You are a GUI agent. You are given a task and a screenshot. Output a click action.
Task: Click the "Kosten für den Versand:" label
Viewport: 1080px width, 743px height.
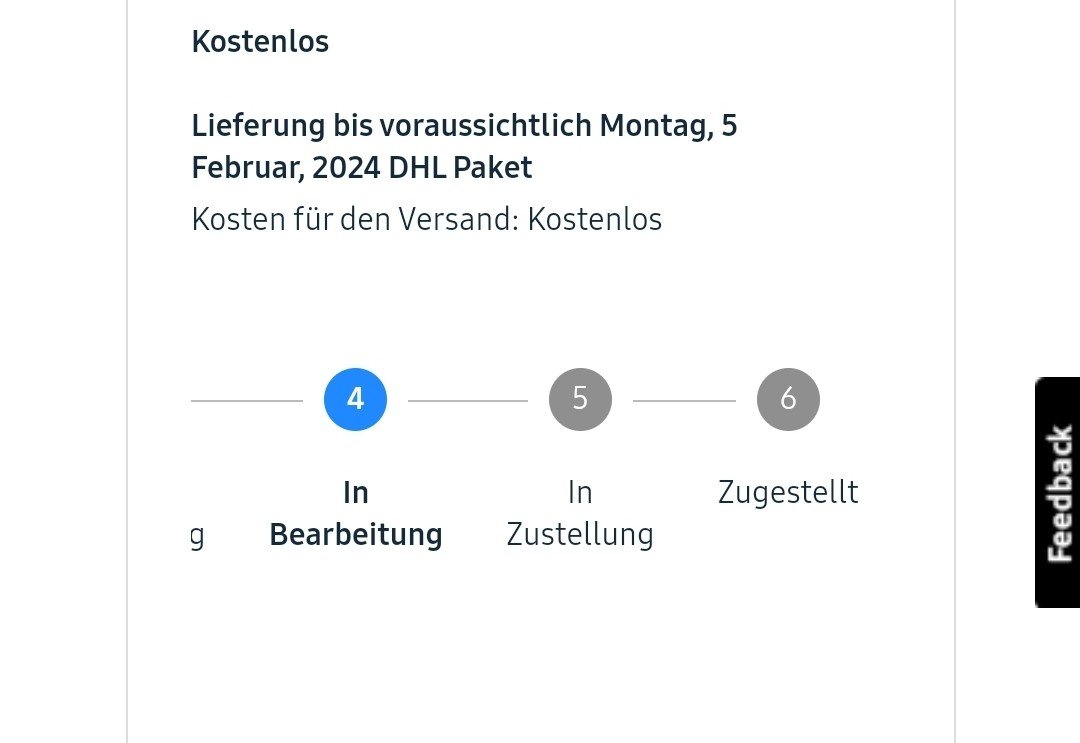pyautogui.click(x=355, y=220)
